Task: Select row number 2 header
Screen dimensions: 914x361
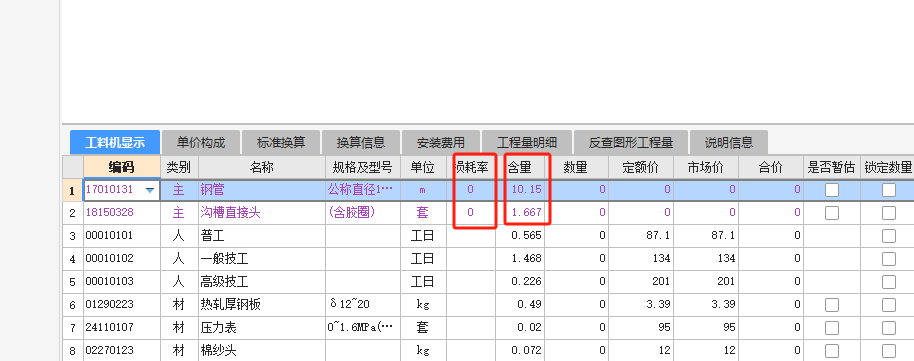Action: (72, 213)
